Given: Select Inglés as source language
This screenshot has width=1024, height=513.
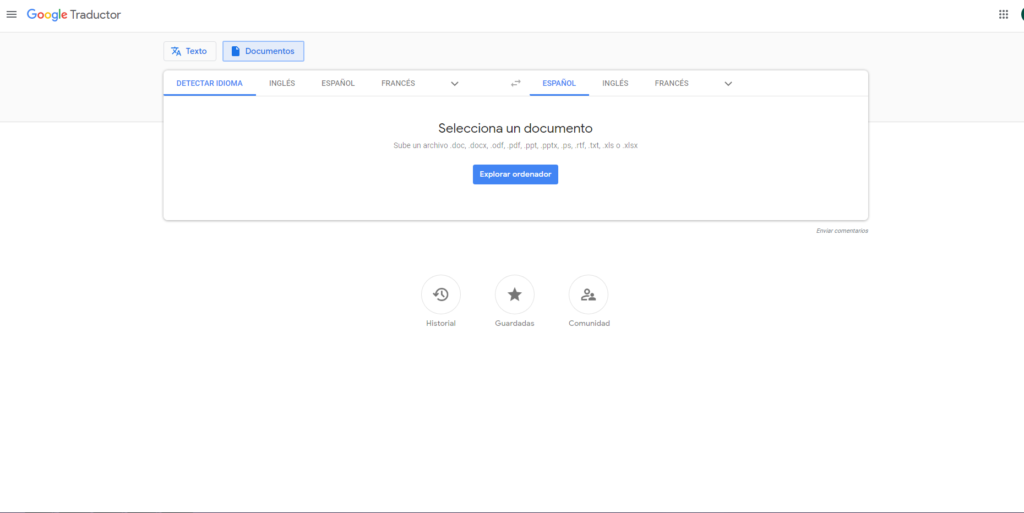Looking at the screenshot, I should click(282, 83).
